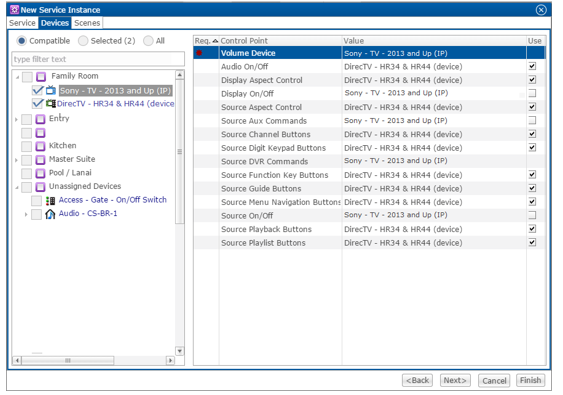The image size is (563, 395).
Task: Click the horizontal scrollbar right arrow
Action: pyautogui.click(x=170, y=360)
